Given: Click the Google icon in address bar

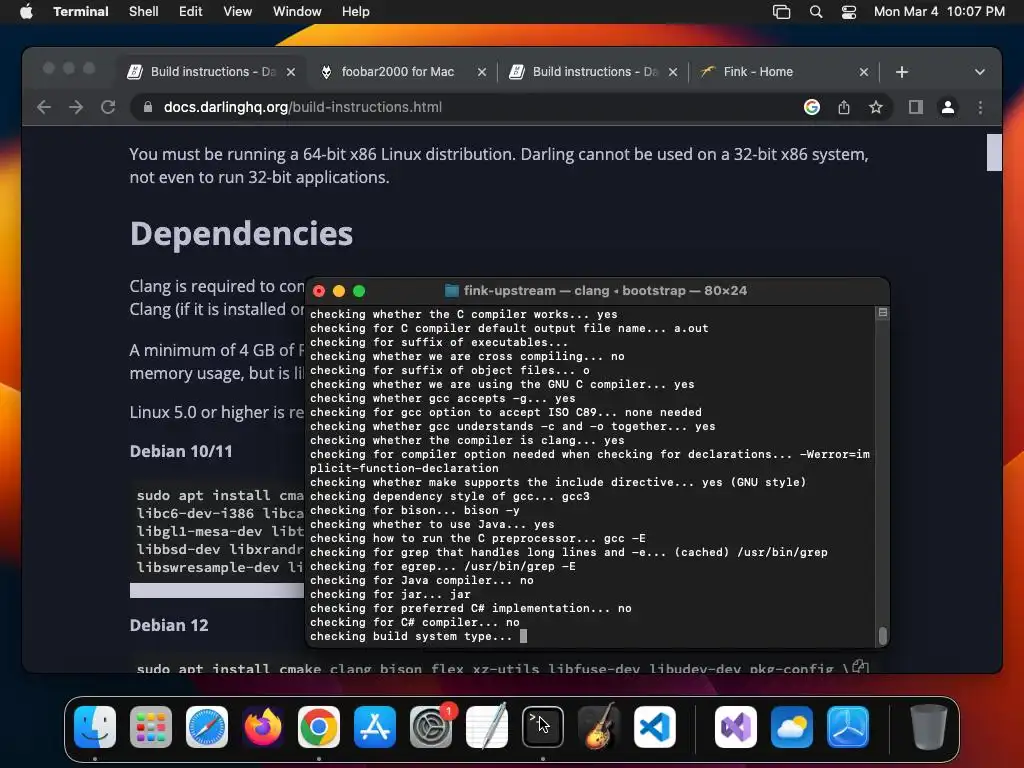Looking at the screenshot, I should point(812,107).
